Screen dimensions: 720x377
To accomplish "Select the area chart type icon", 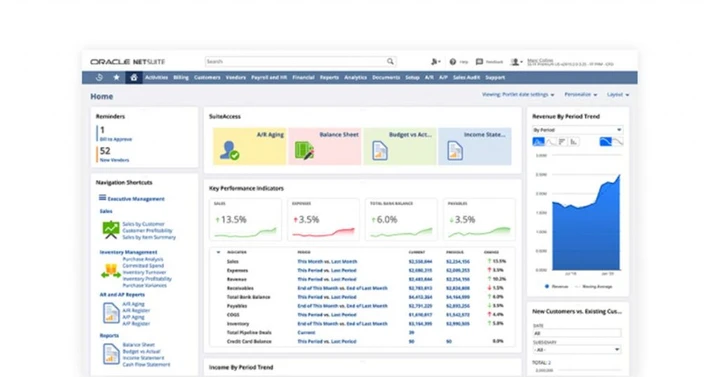I will point(538,142).
